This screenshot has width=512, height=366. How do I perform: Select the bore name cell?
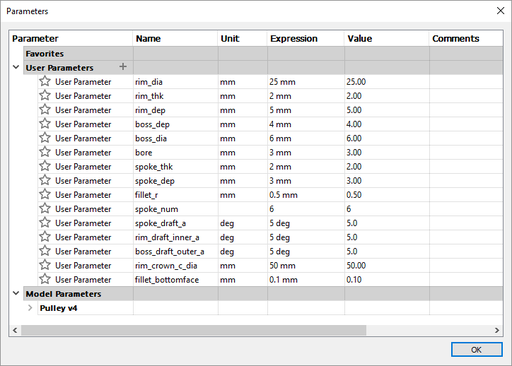tap(176, 152)
